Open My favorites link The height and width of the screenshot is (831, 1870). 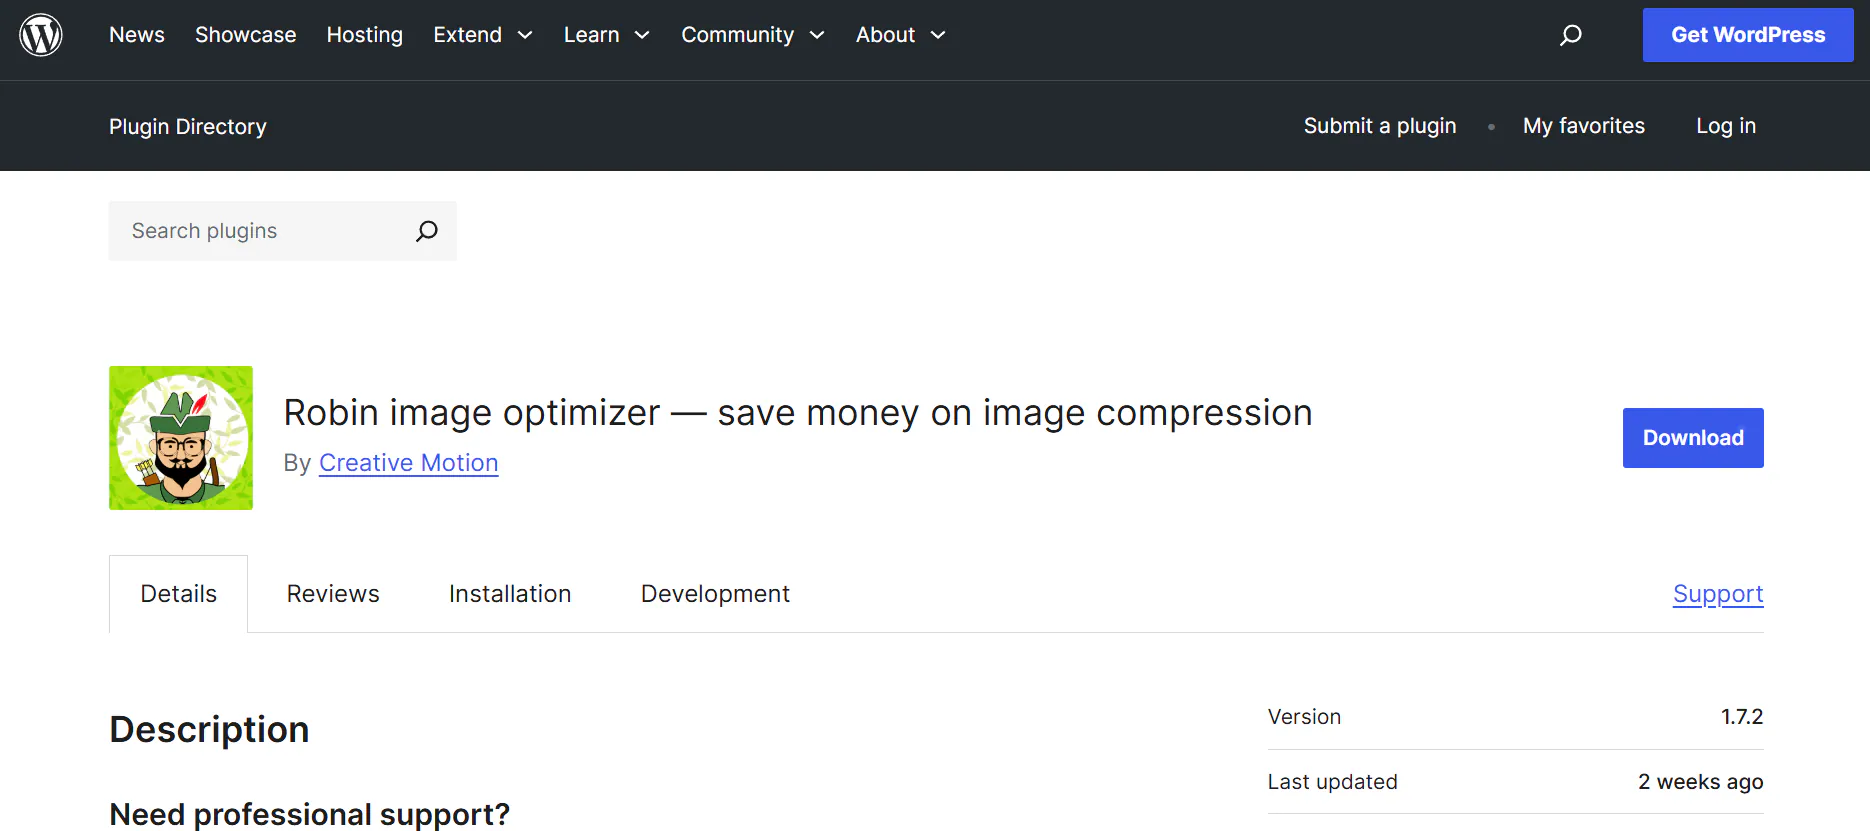(1584, 126)
